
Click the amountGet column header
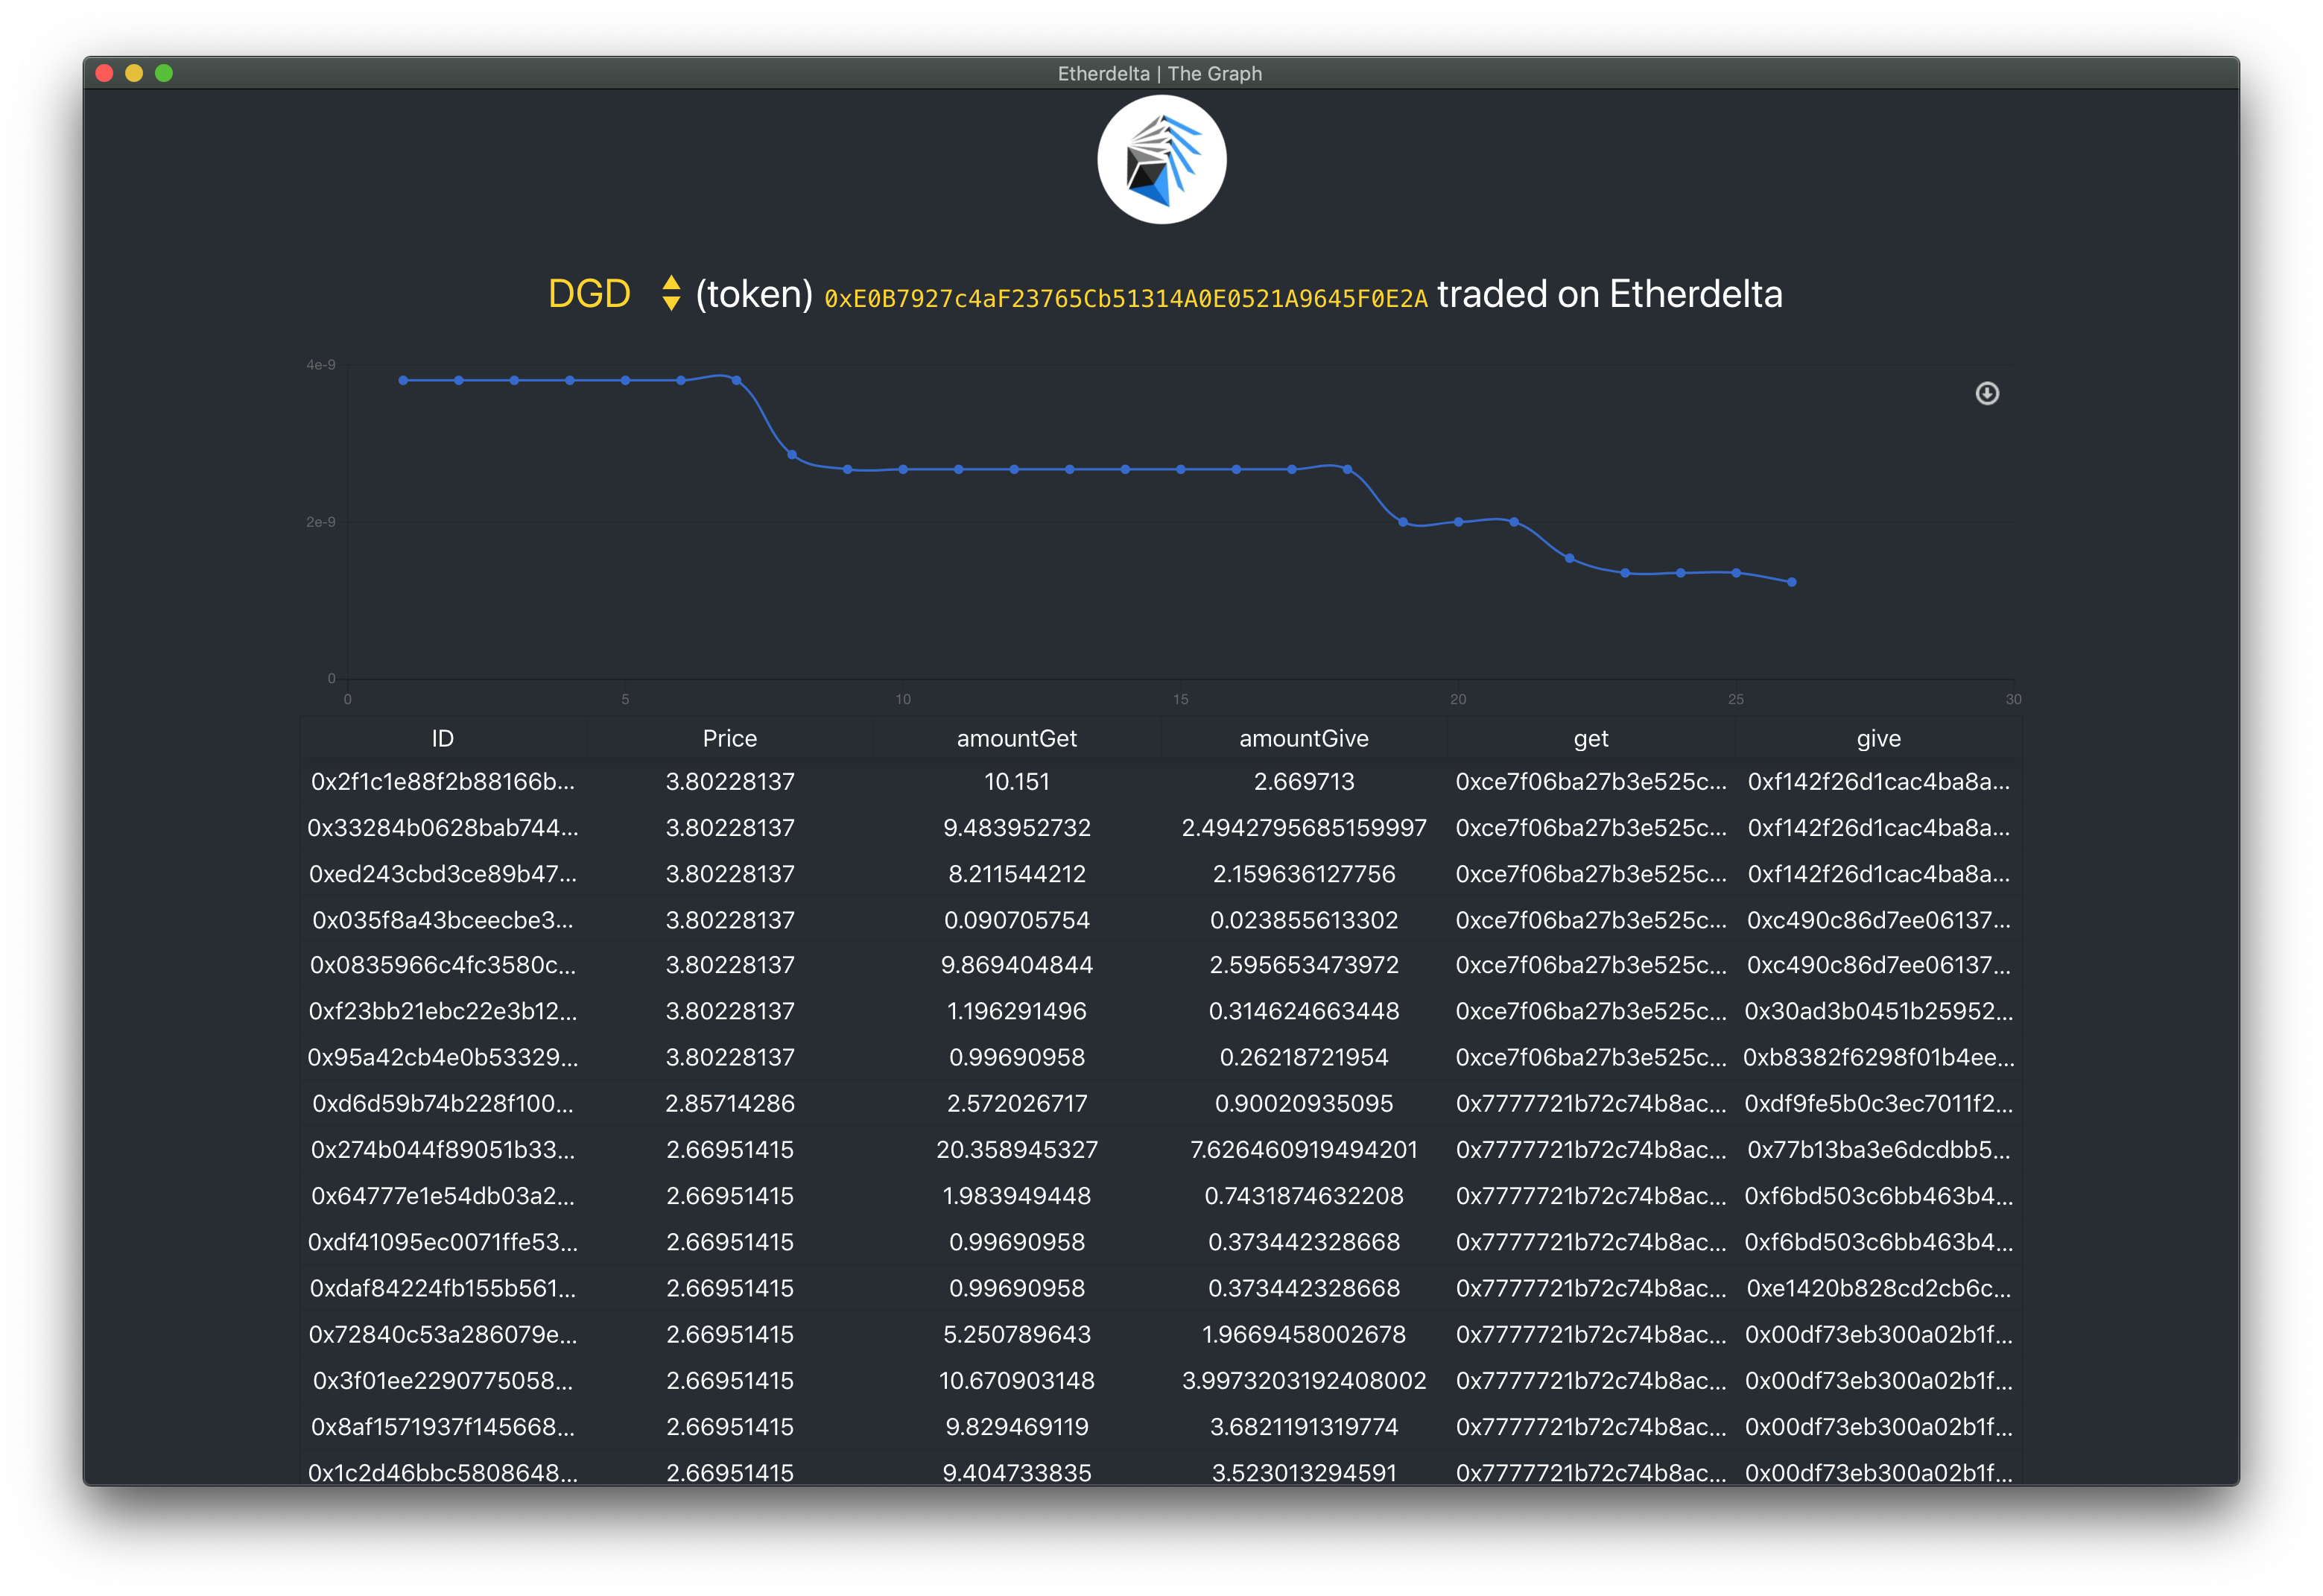click(x=1016, y=738)
